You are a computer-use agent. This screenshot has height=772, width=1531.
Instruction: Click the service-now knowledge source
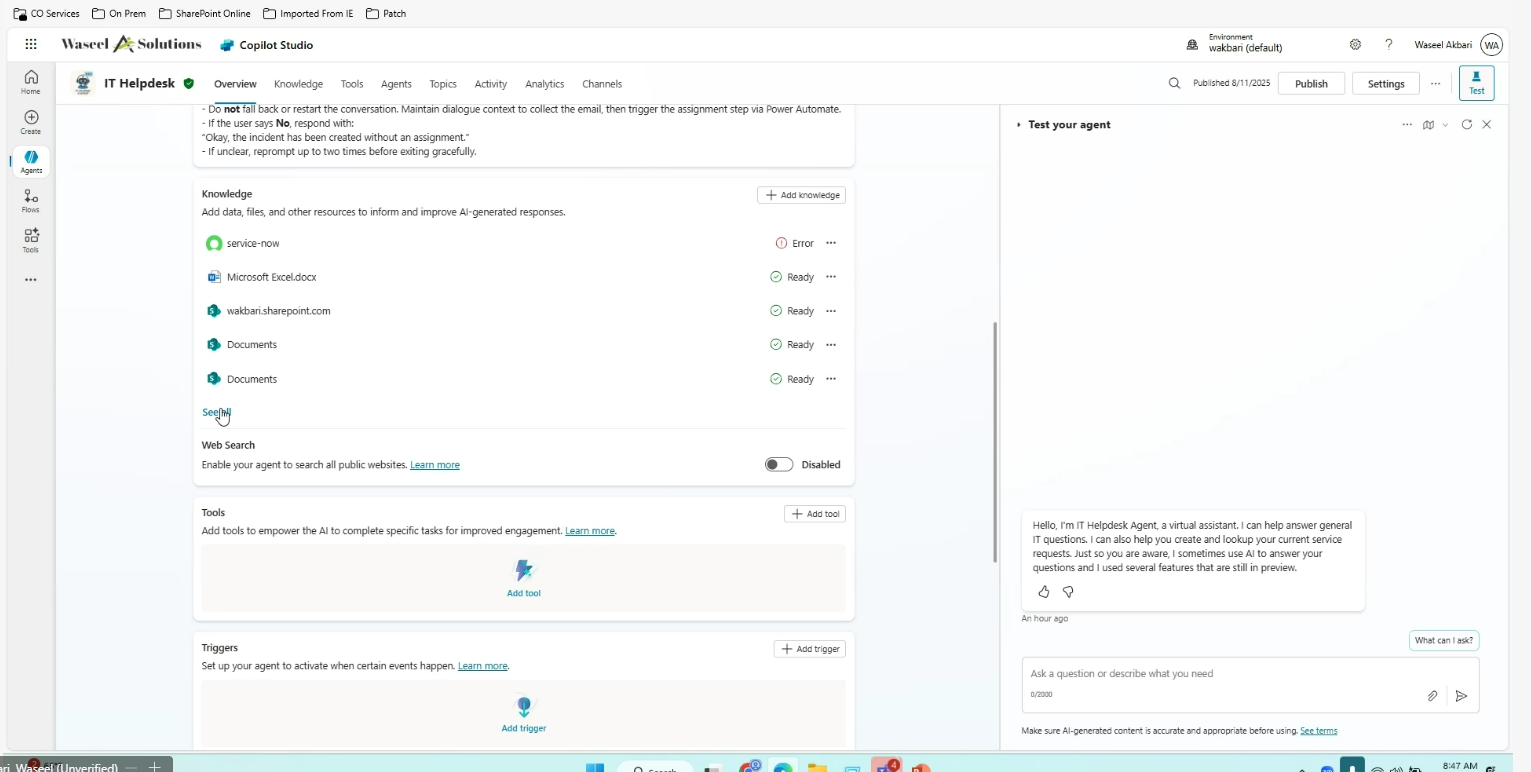coord(253,243)
